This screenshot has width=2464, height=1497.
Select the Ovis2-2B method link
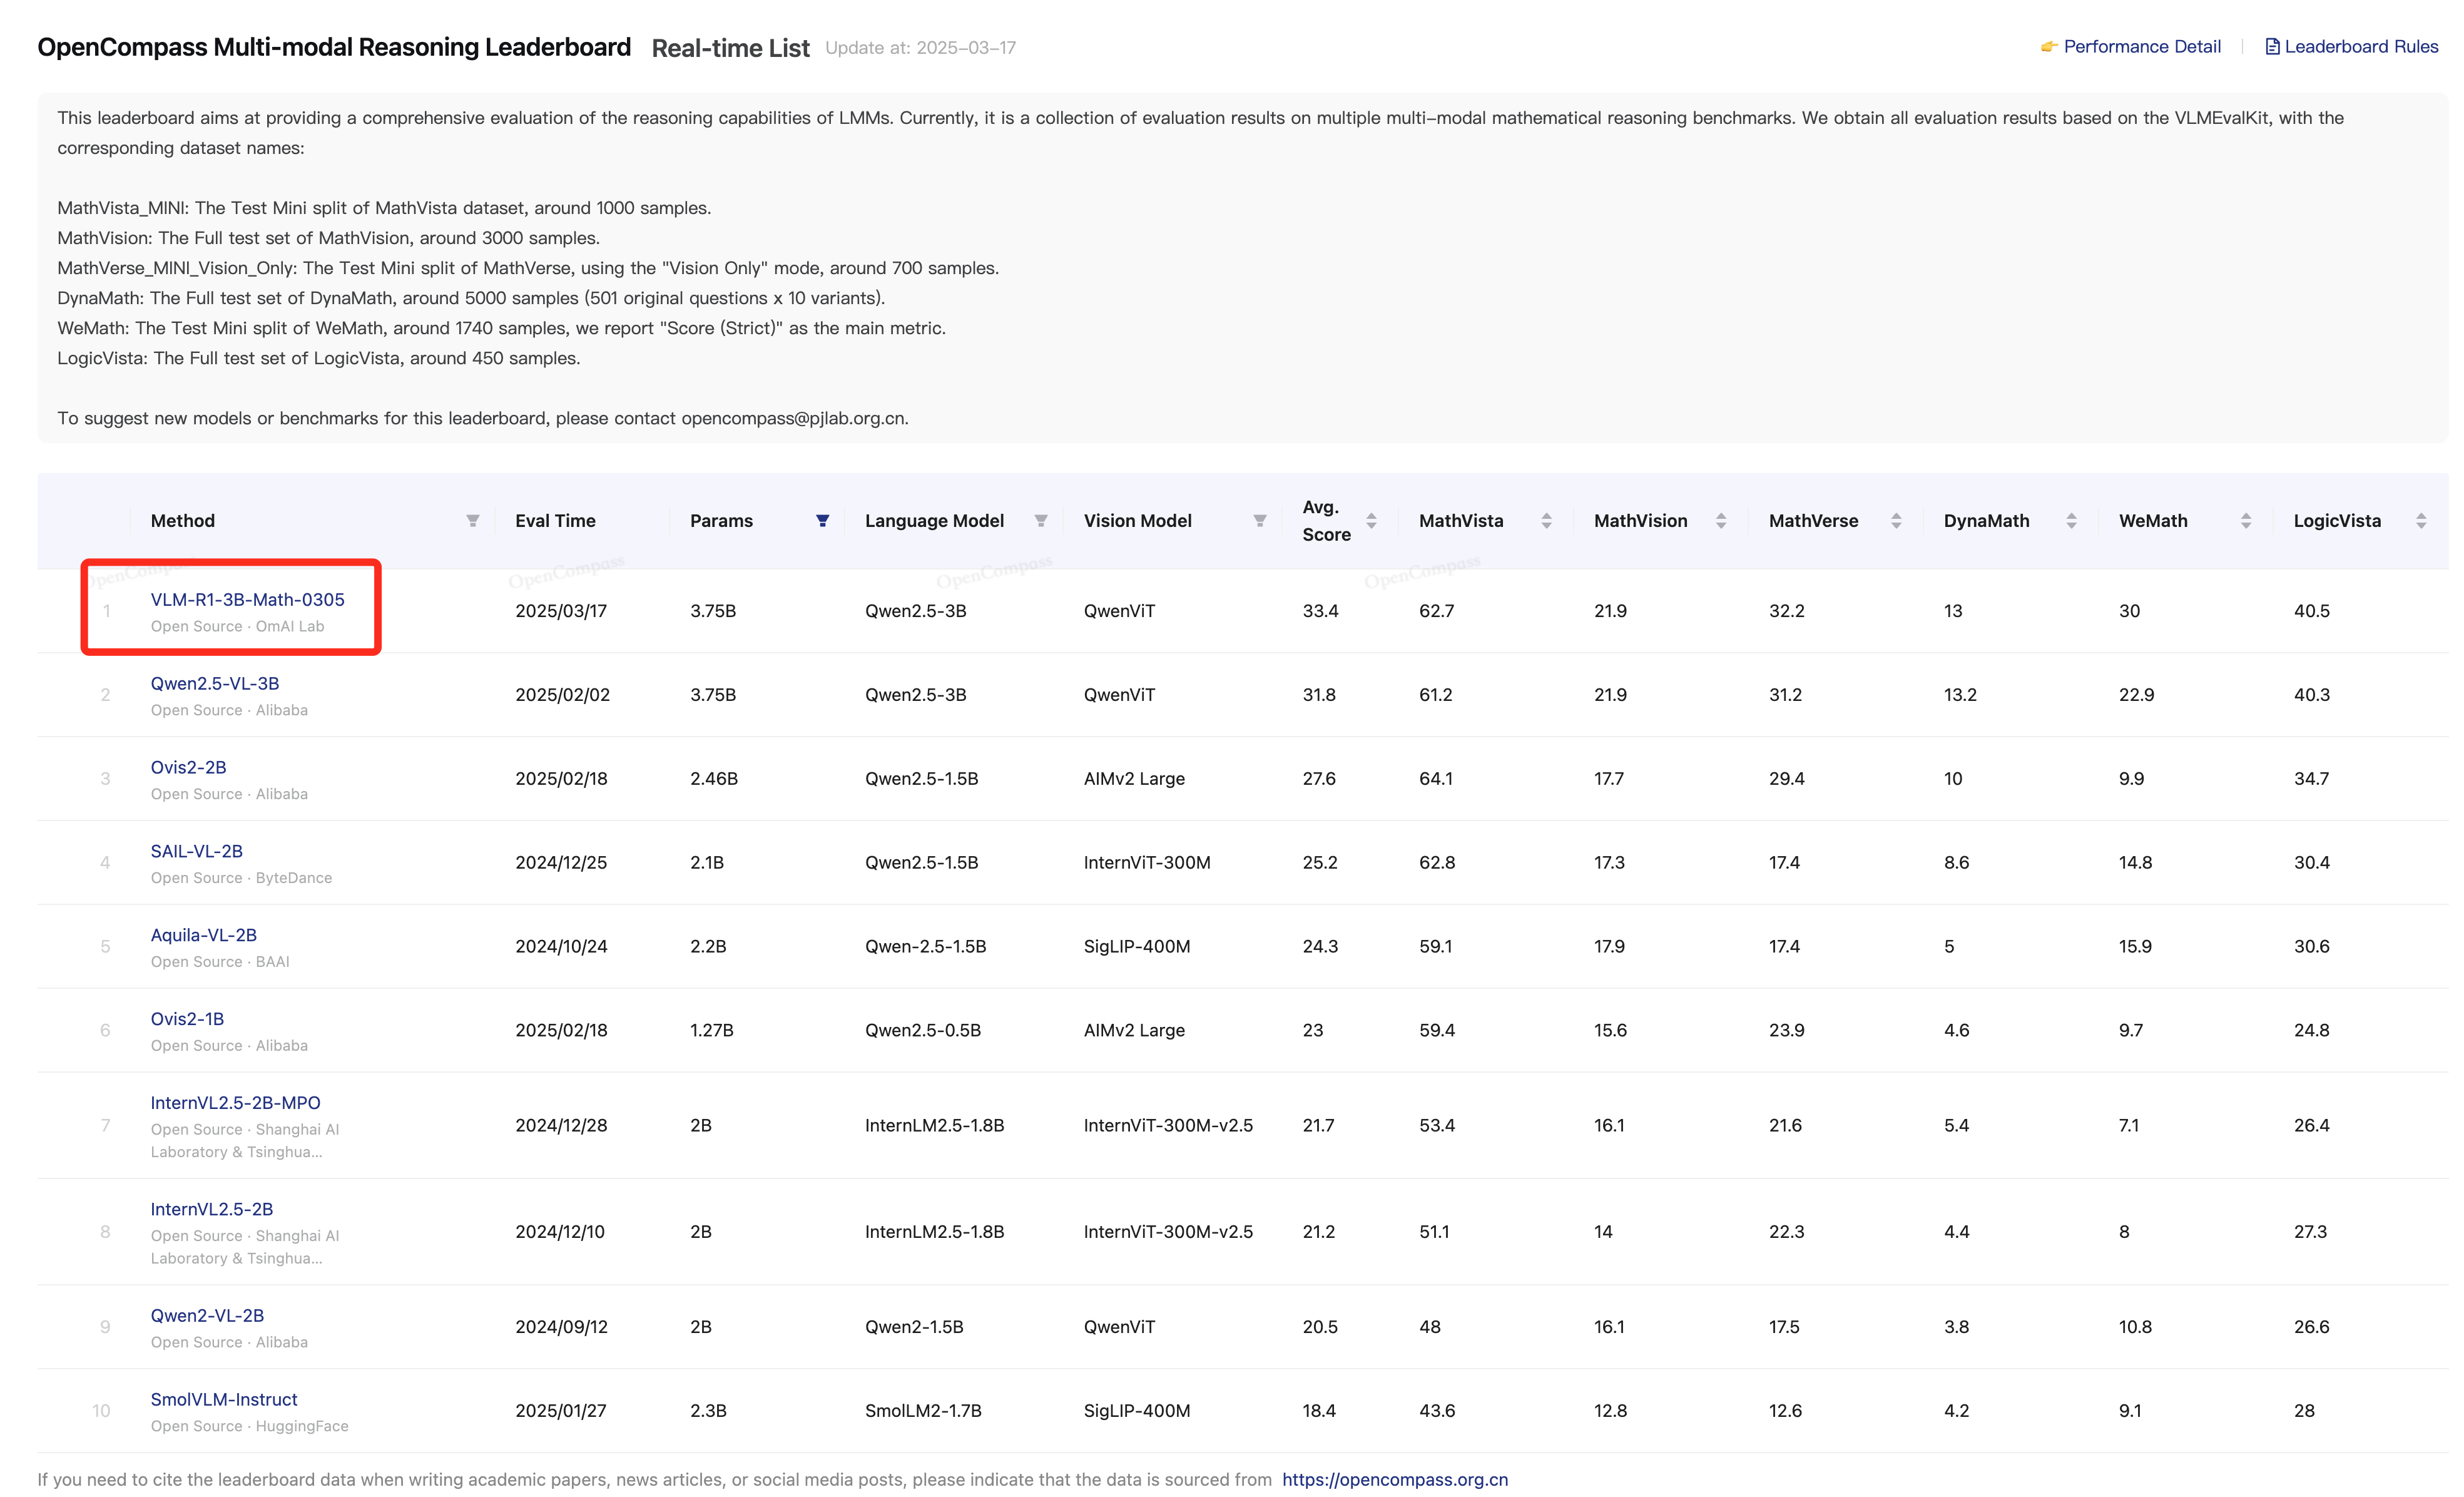click(x=188, y=767)
